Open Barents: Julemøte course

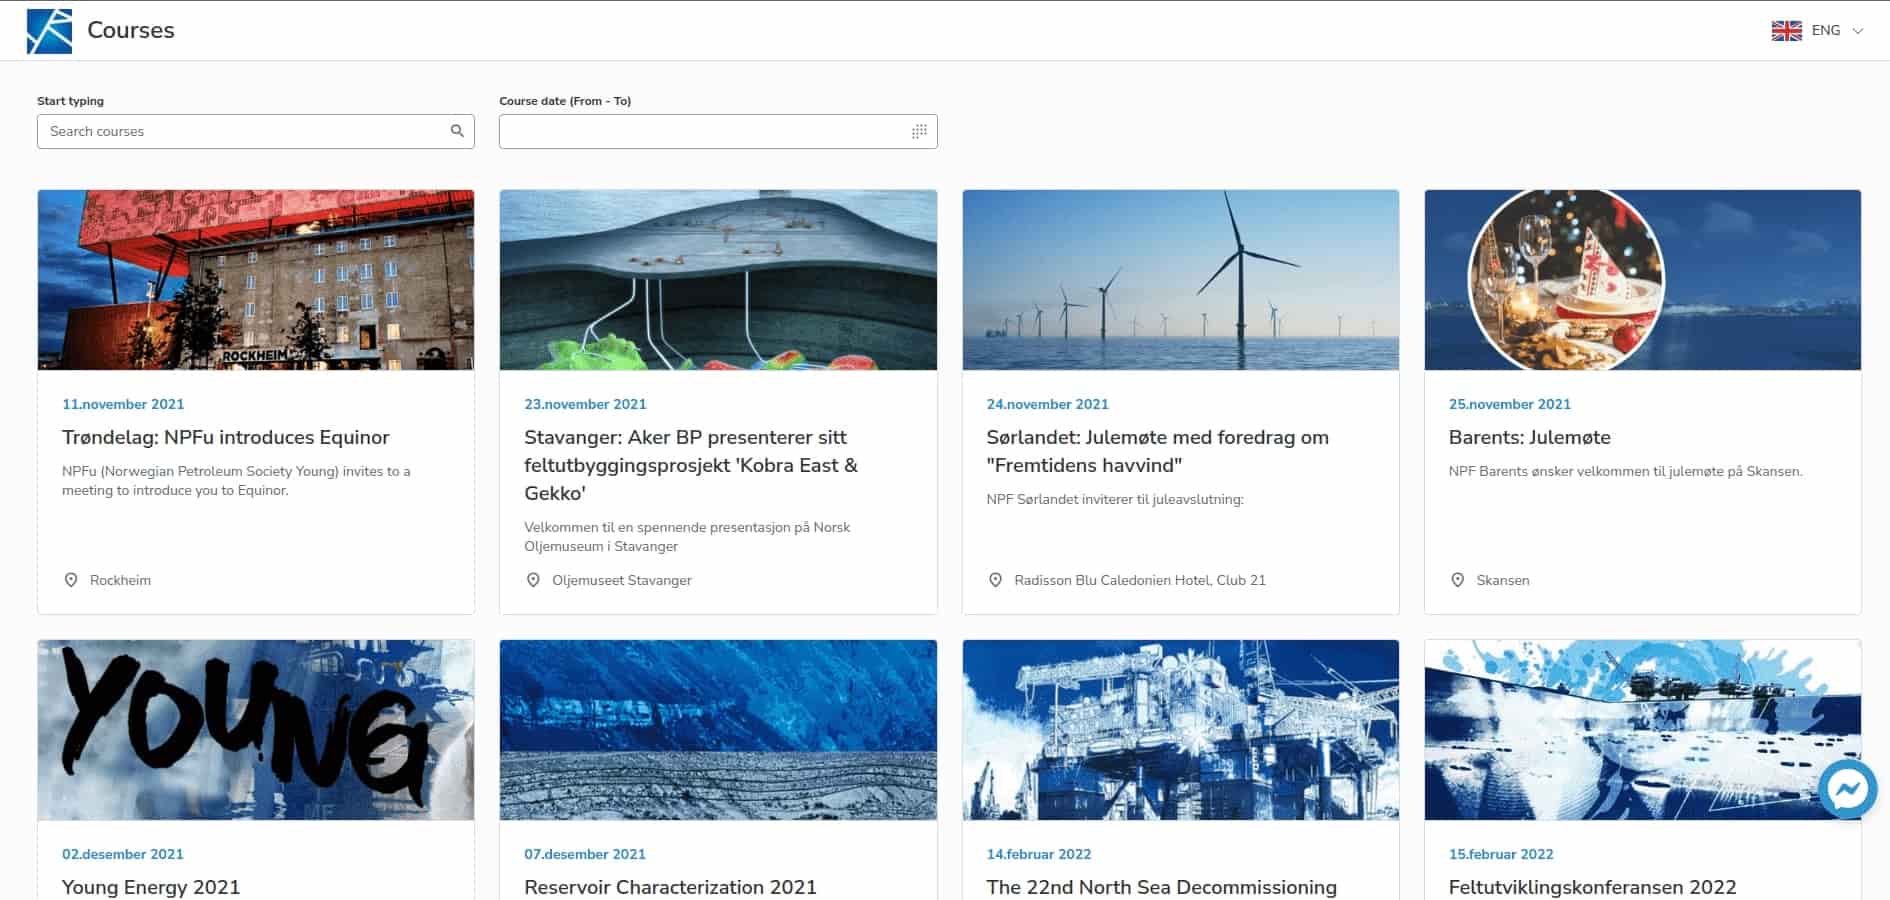[1530, 437]
